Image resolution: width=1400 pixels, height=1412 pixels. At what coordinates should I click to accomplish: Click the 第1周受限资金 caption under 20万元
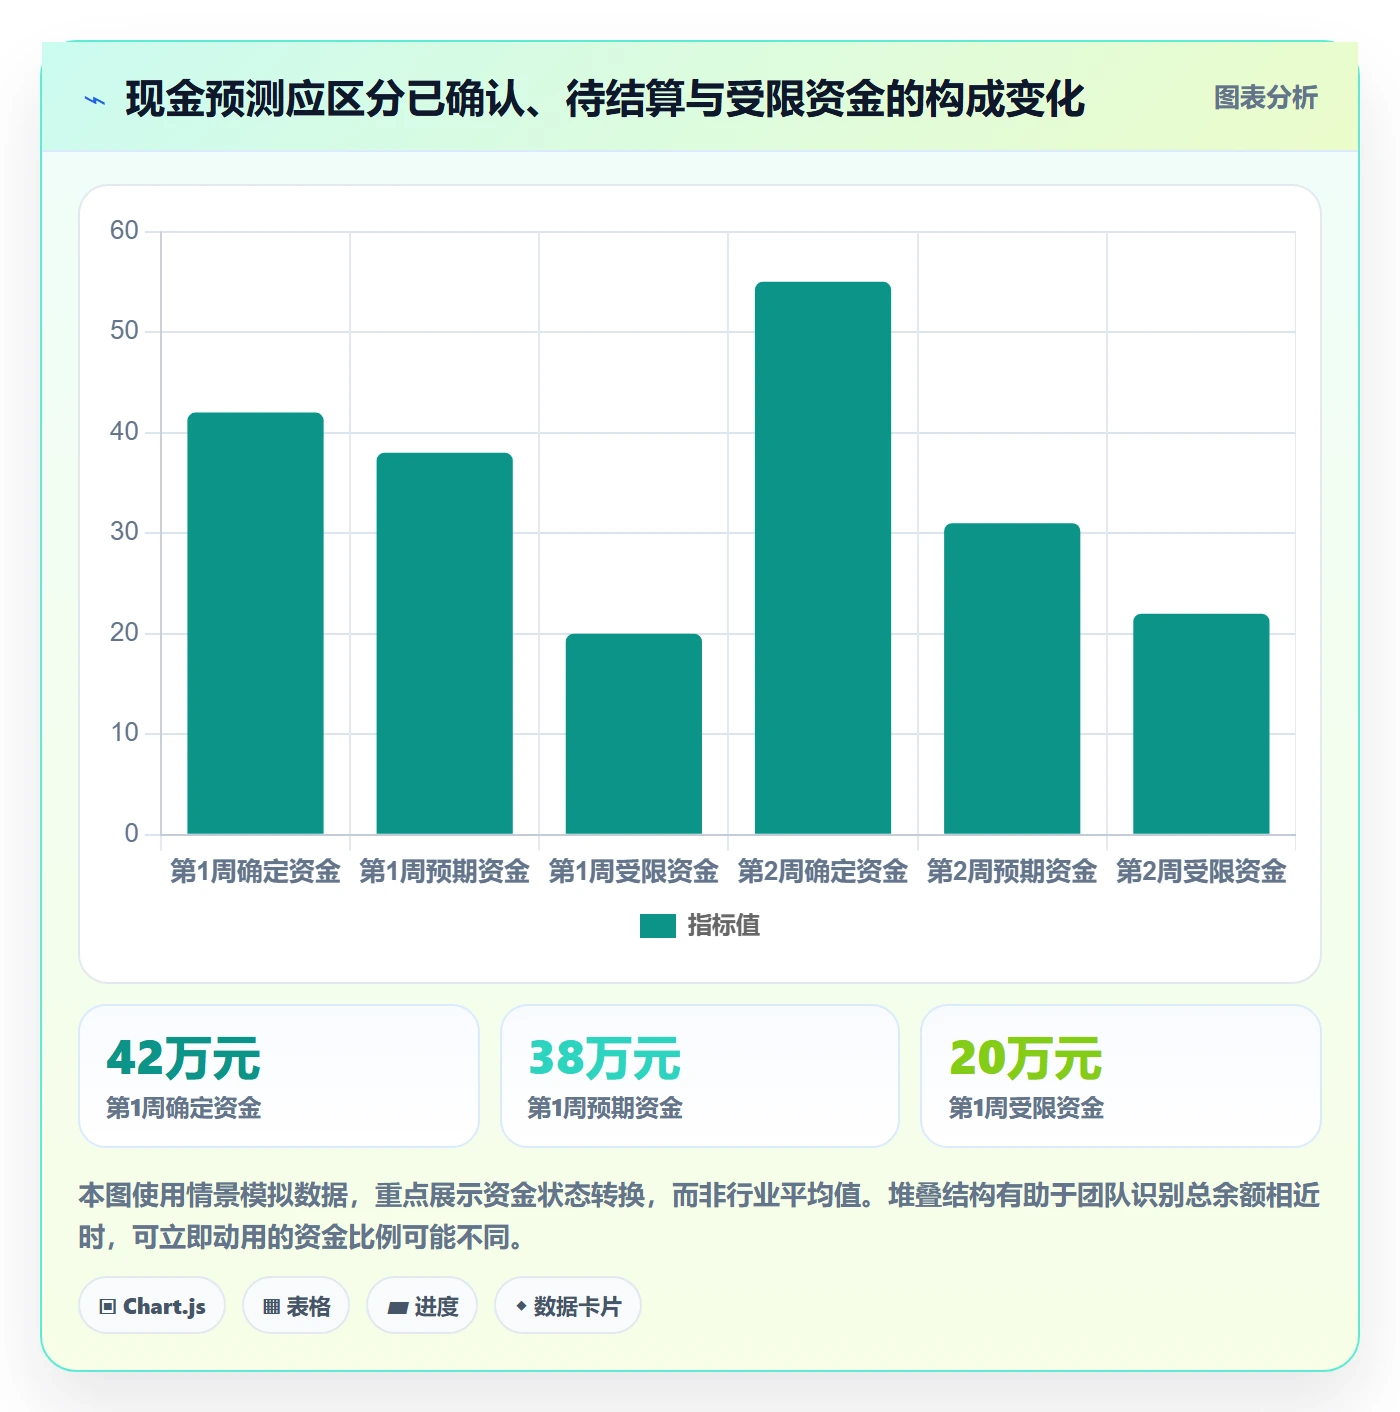coord(1026,1108)
